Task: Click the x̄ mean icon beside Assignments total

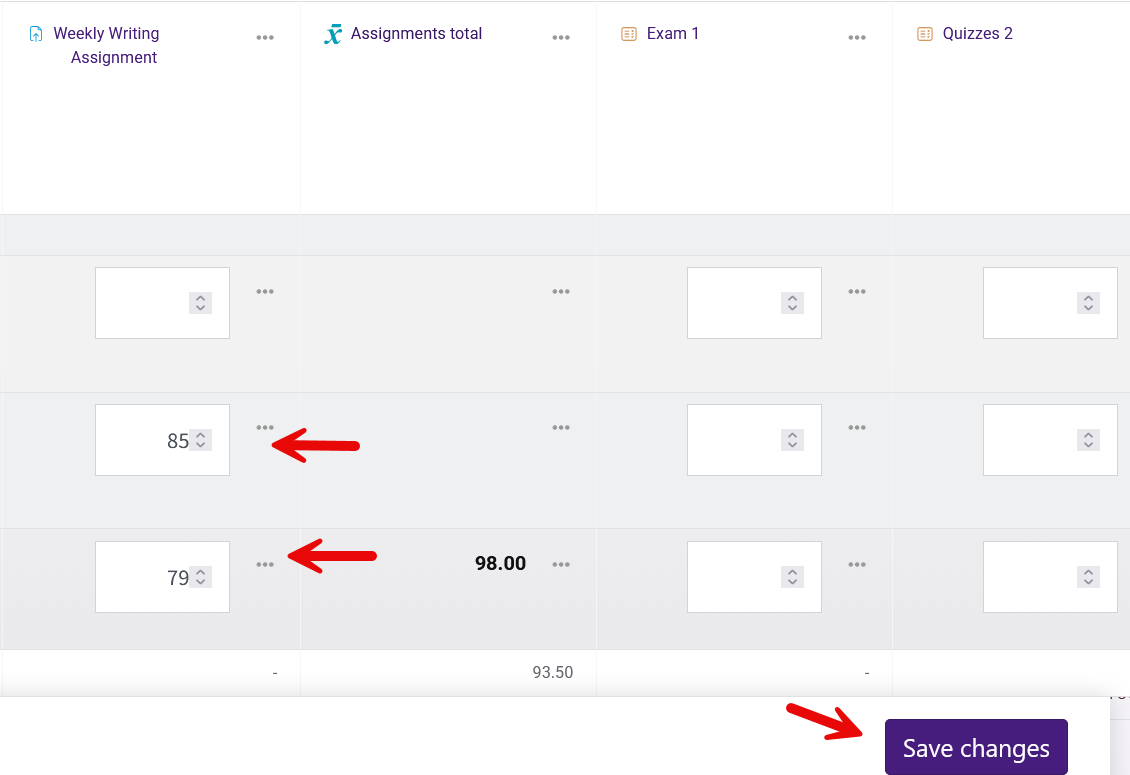Action: 334,33
